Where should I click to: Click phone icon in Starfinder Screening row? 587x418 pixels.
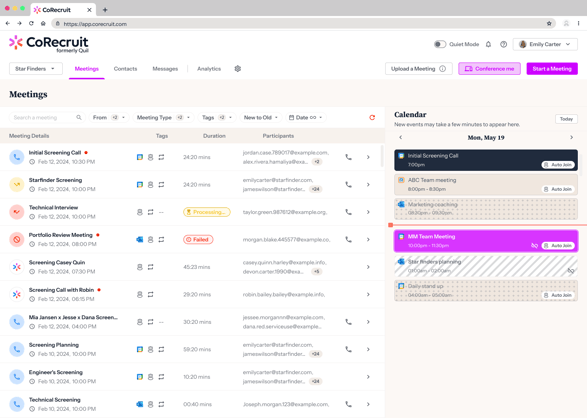[x=348, y=184]
